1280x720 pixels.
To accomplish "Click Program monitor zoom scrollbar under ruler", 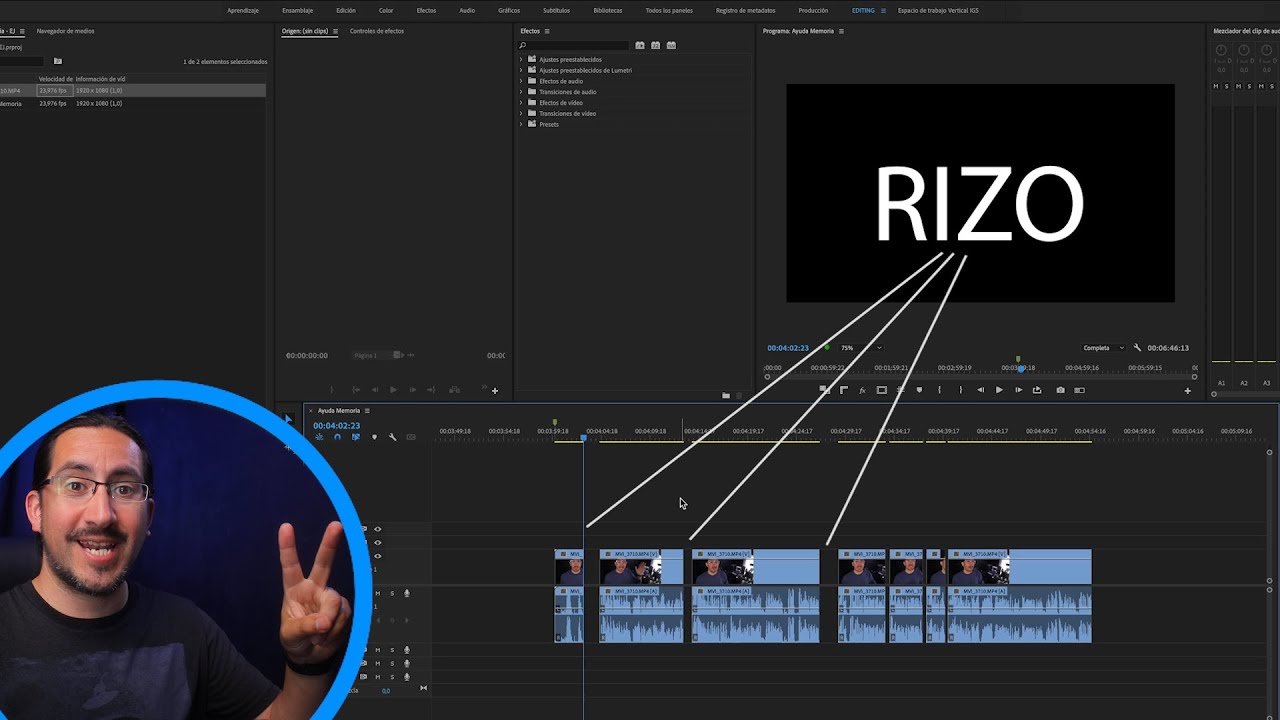I will 980,377.
